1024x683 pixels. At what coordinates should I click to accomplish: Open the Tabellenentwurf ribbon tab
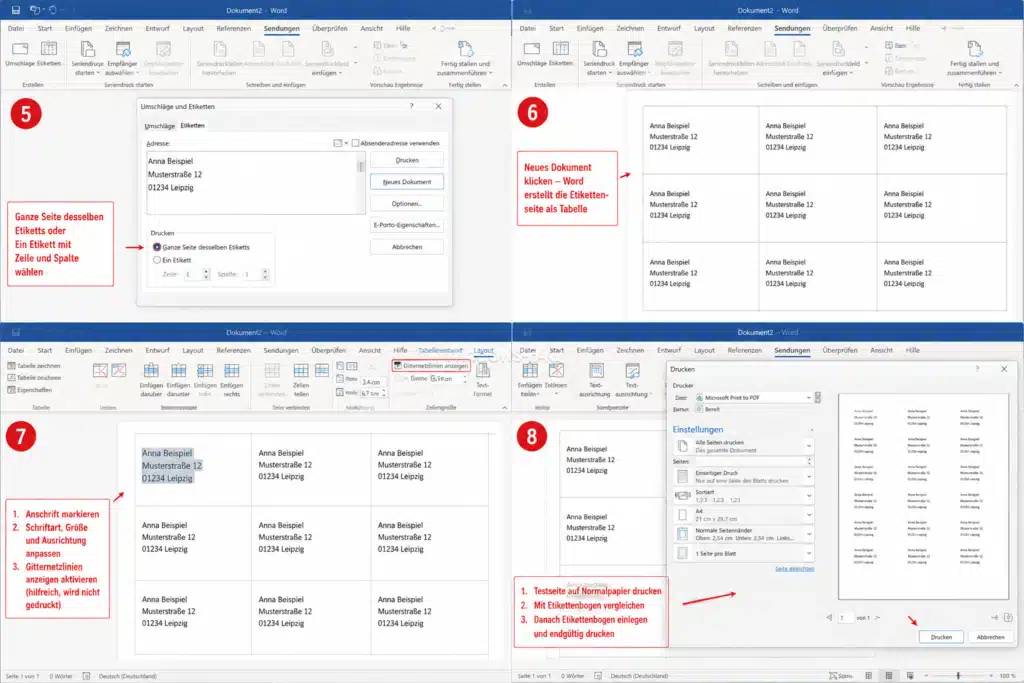pyautogui.click(x=440, y=351)
